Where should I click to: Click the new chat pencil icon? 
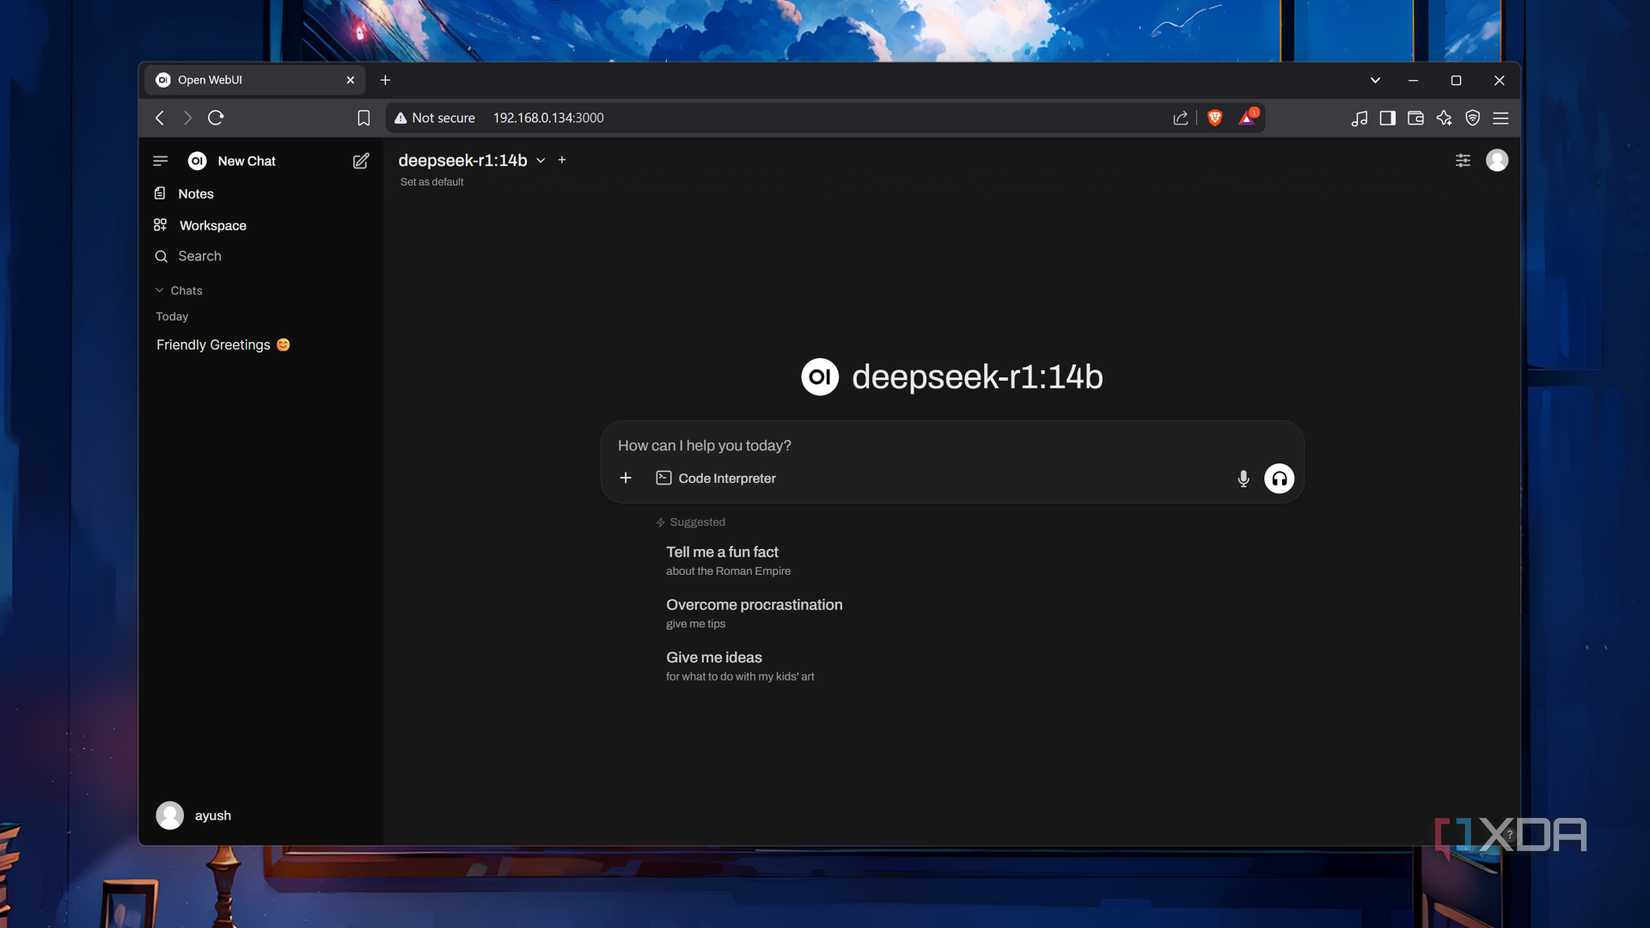tap(361, 161)
